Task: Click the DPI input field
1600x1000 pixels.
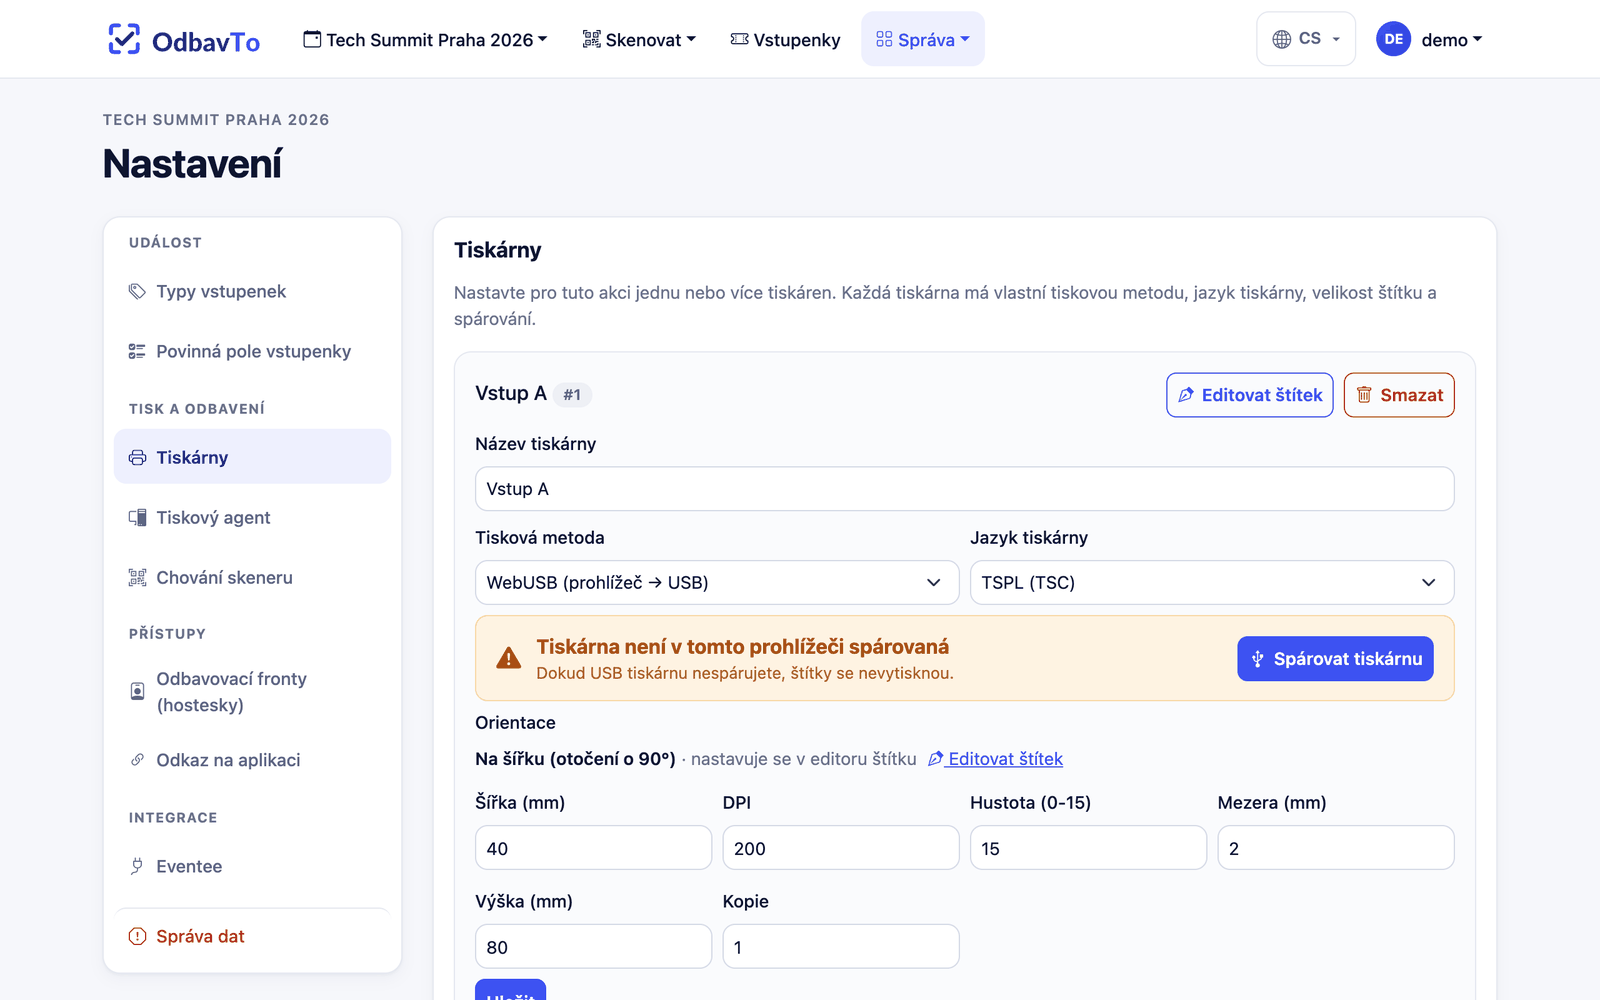Action: click(x=841, y=848)
